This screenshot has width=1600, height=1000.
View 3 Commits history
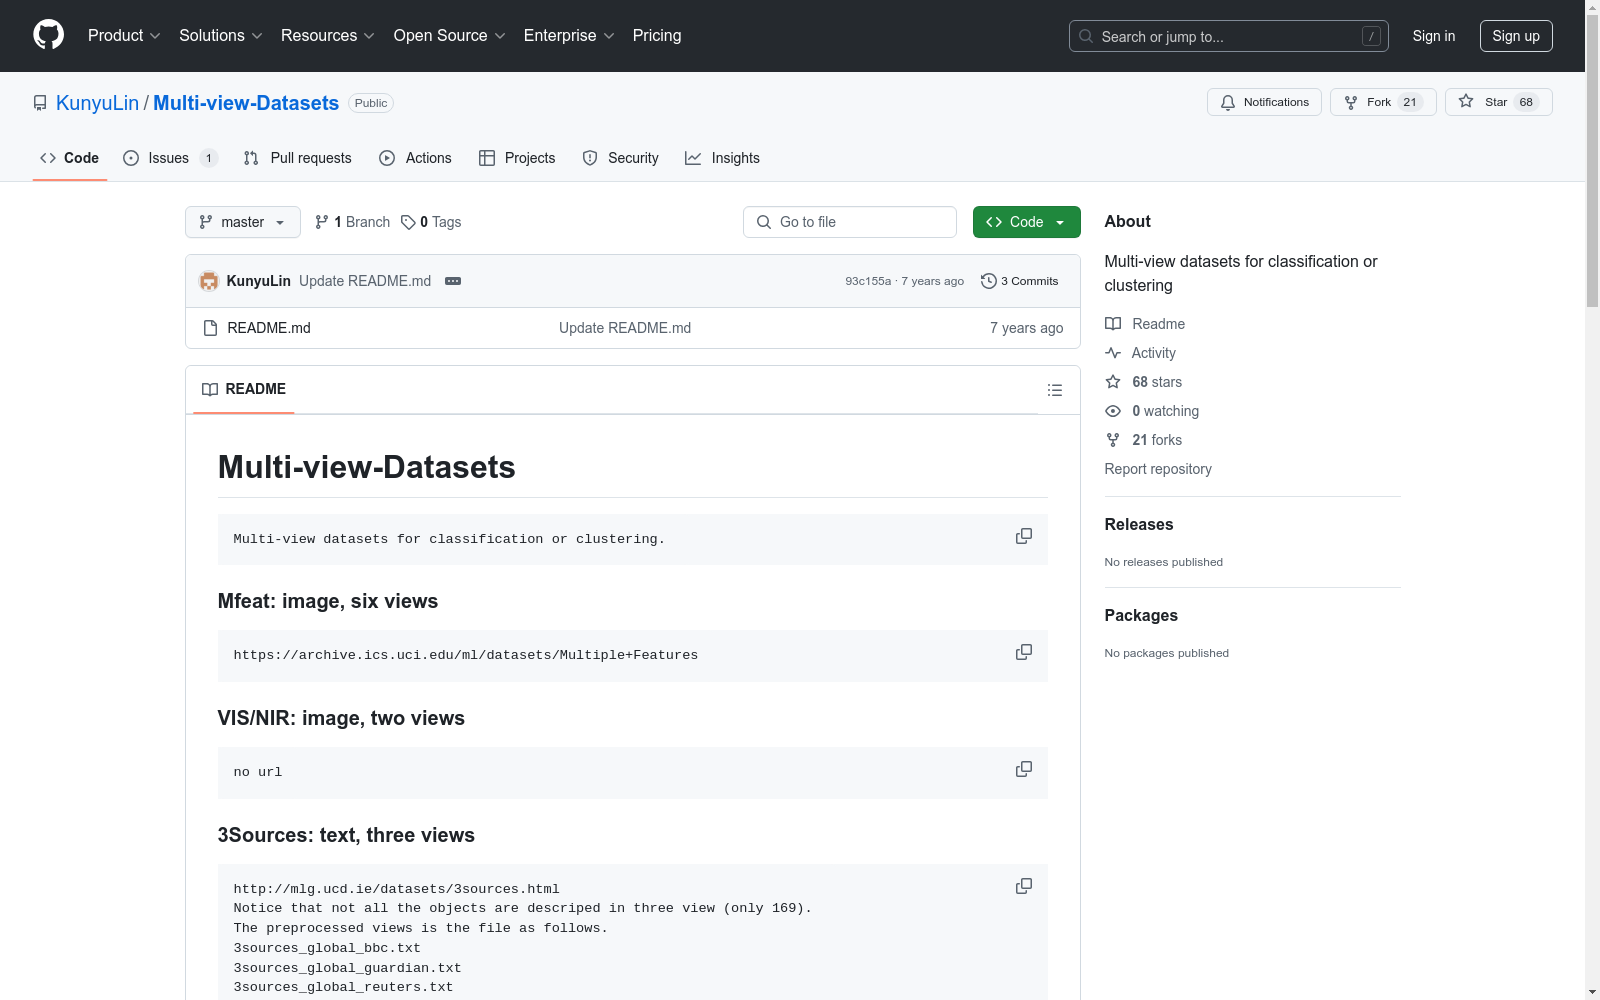click(x=1020, y=281)
